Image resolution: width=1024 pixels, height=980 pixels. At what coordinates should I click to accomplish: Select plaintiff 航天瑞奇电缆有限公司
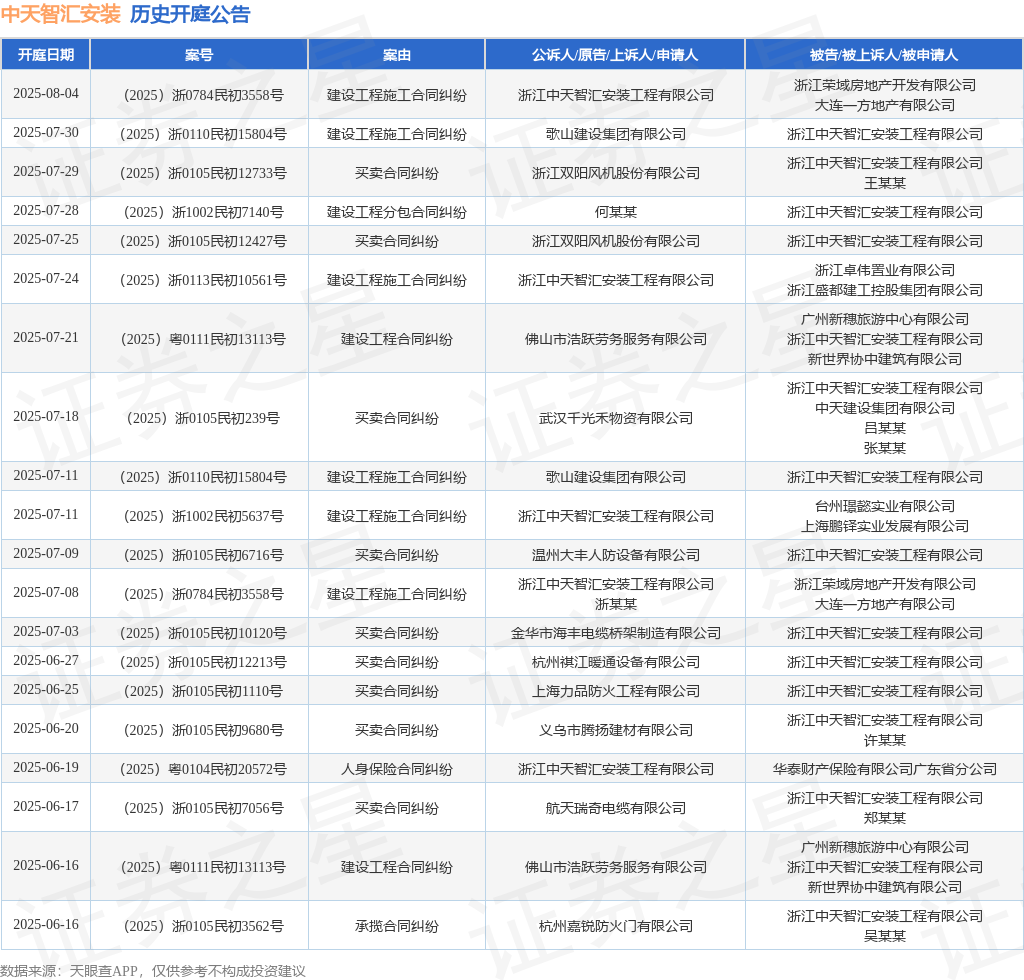[x=615, y=808]
